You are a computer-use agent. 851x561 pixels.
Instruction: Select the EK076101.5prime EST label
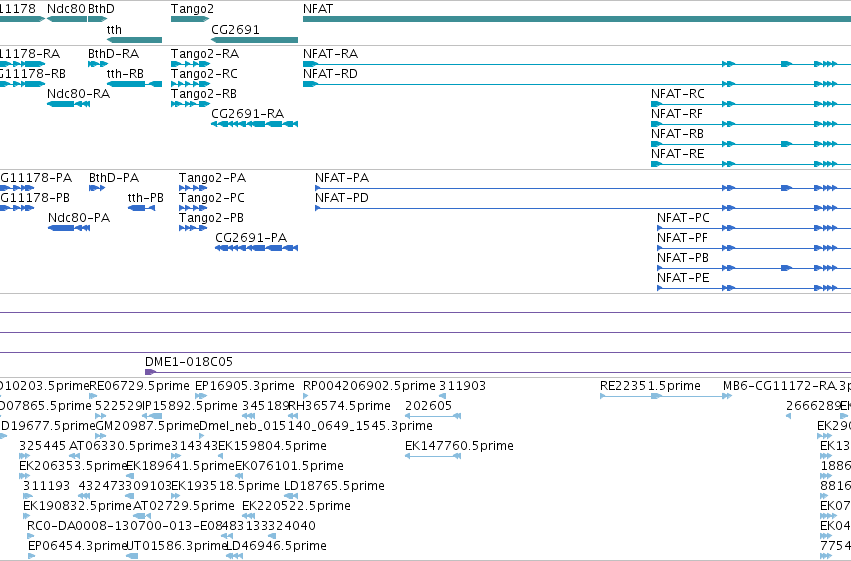pos(289,466)
